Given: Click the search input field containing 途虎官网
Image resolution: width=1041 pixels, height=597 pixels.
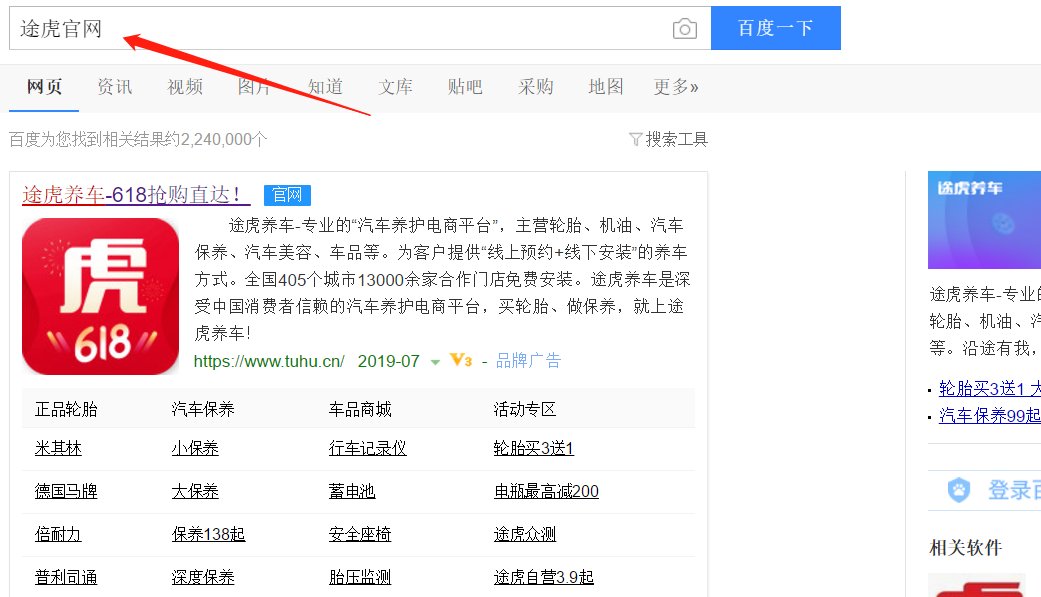Looking at the screenshot, I should point(340,29).
